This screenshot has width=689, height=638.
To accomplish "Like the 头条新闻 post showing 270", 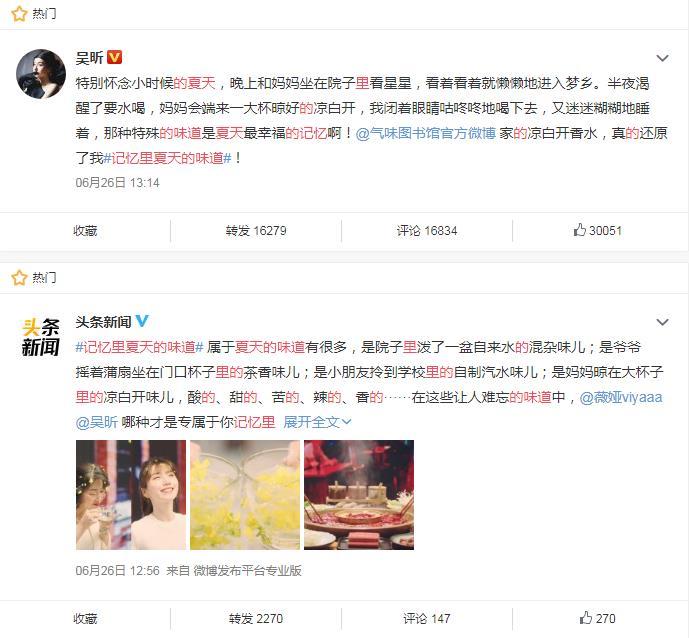I will click(597, 618).
